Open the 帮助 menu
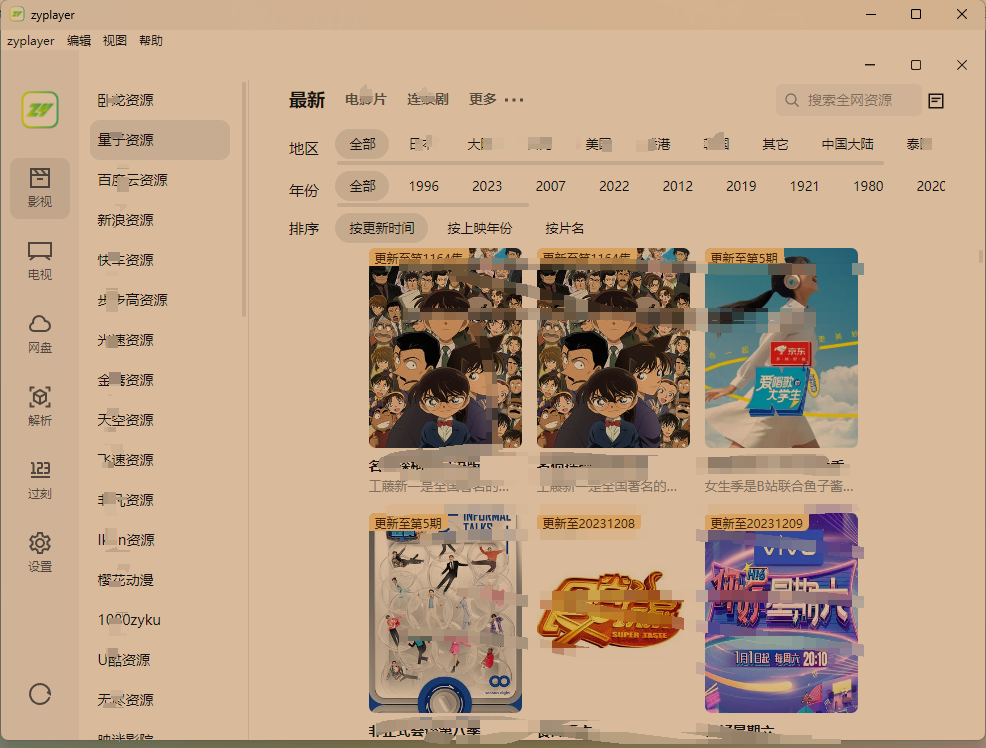 coord(151,40)
